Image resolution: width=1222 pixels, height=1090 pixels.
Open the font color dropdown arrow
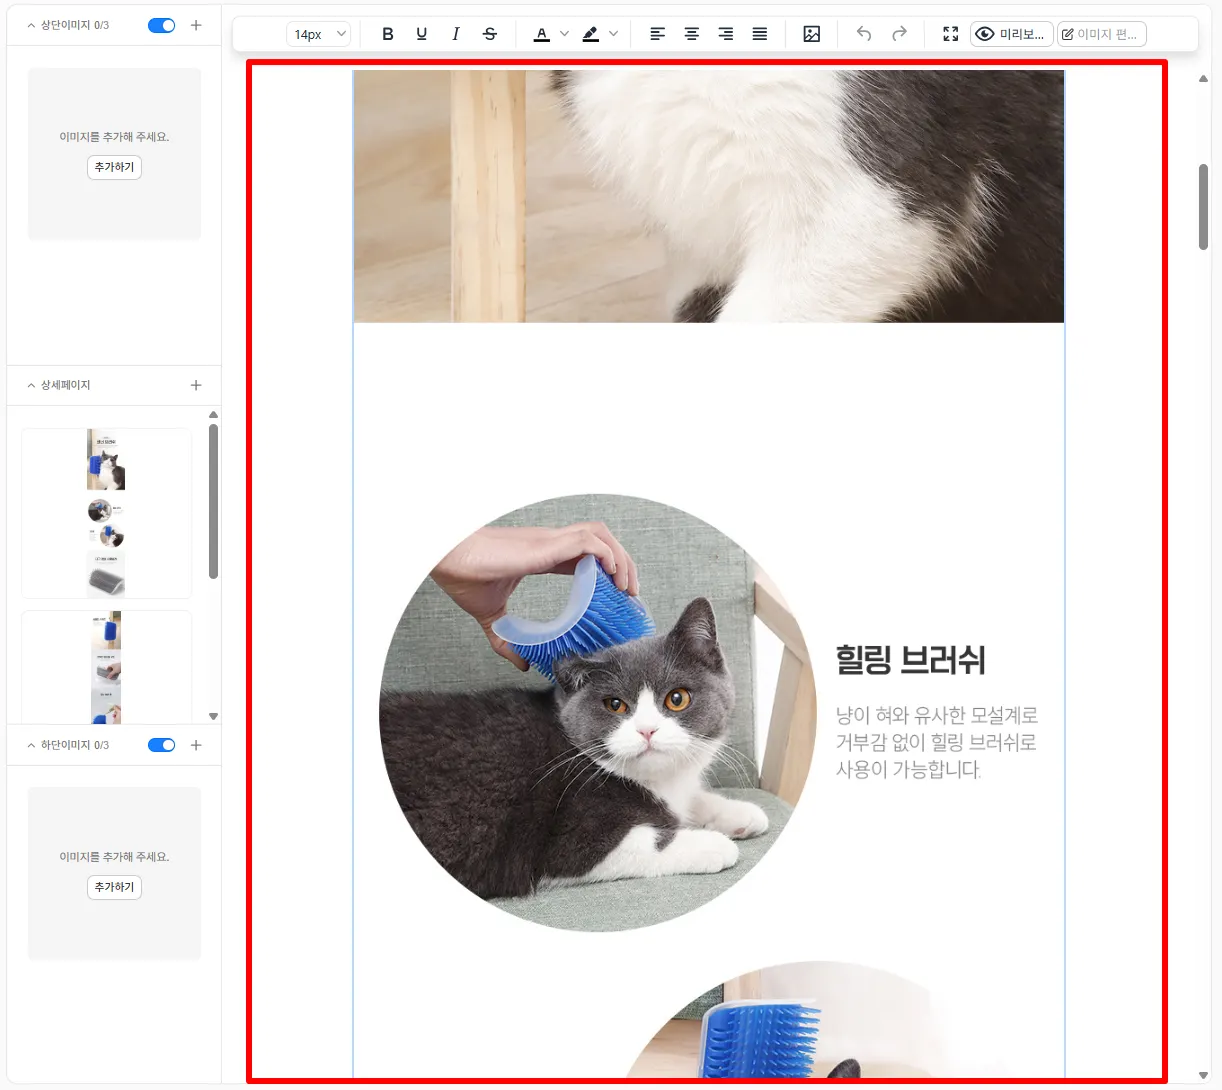pyautogui.click(x=564, y=34)
